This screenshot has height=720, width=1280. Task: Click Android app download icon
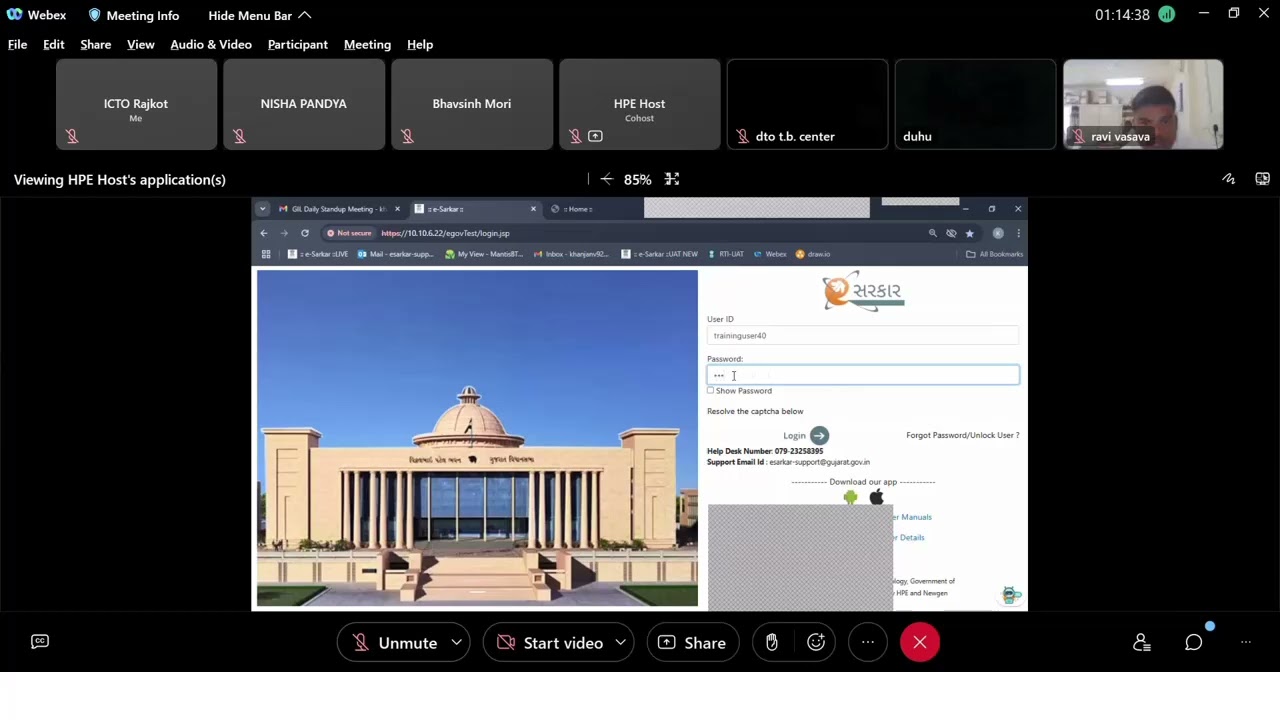850,497
